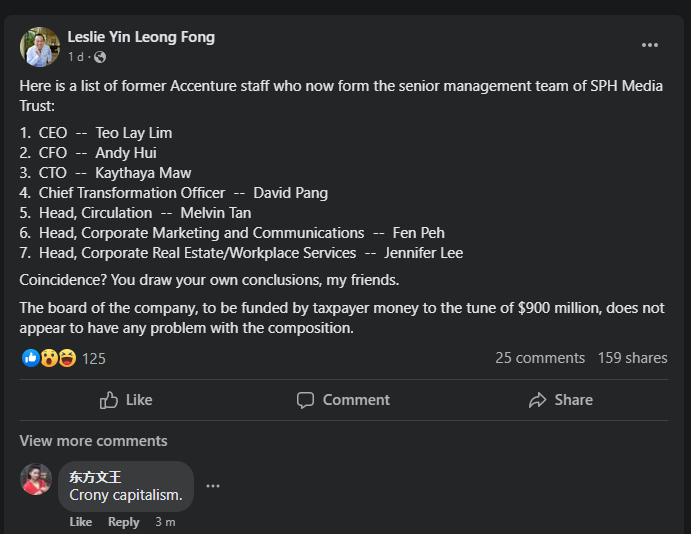Like the Crony capitalism comment
This screenshot has width=691, height=534.
tap(81, 522)
